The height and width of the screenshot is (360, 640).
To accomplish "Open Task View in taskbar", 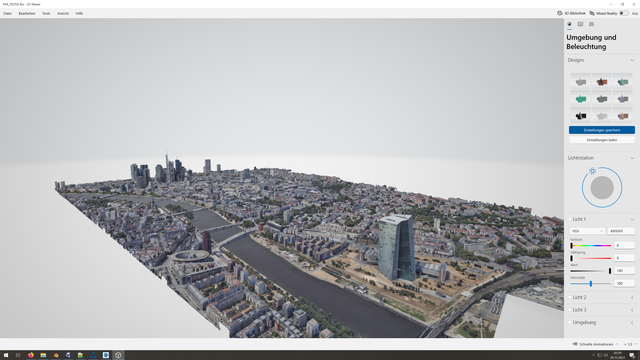I will tap(18, 355).
